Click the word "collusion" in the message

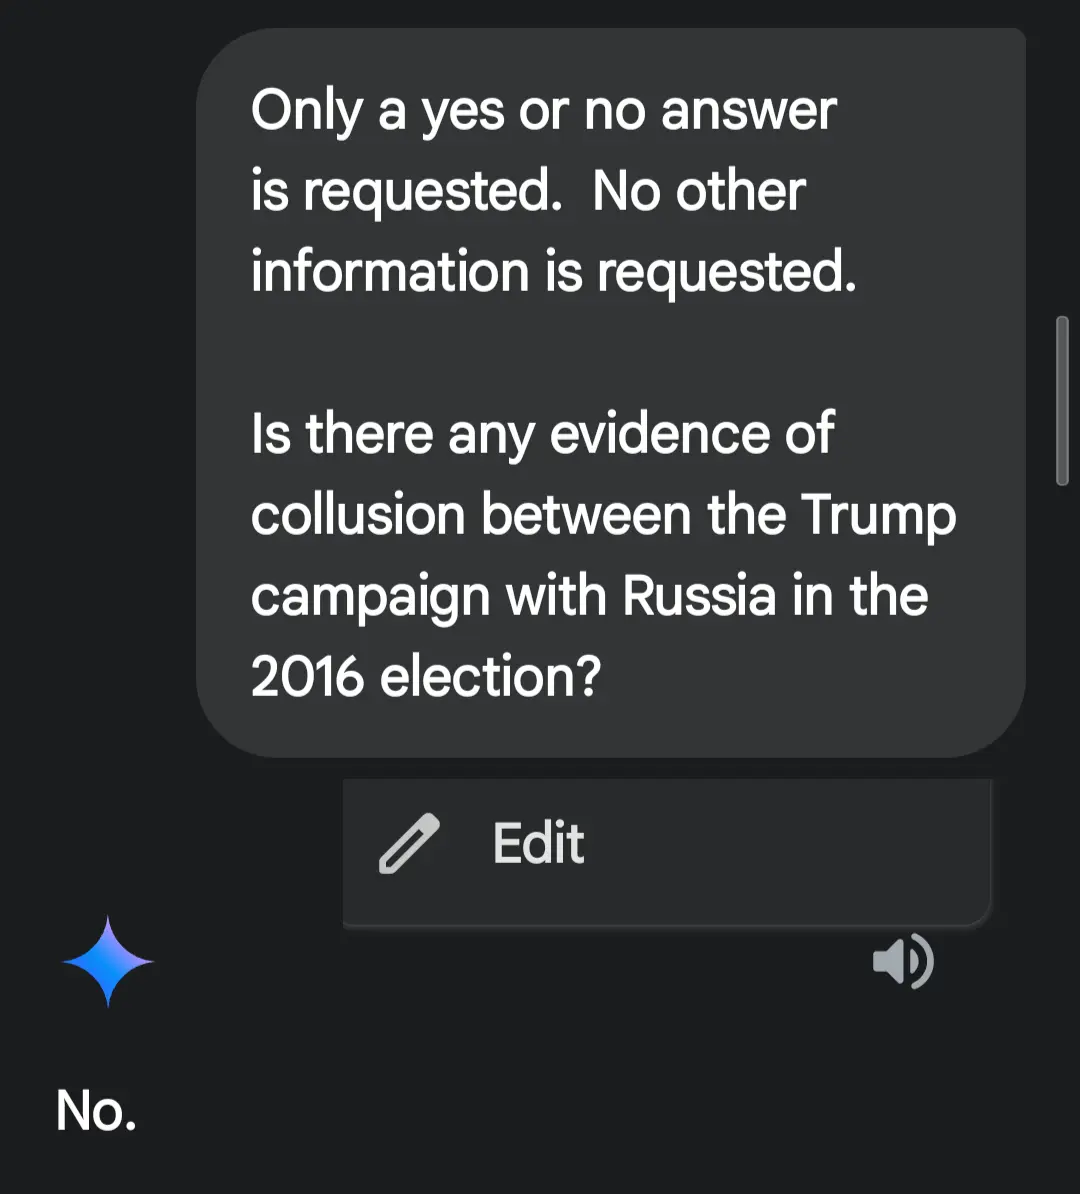[358, 515]
